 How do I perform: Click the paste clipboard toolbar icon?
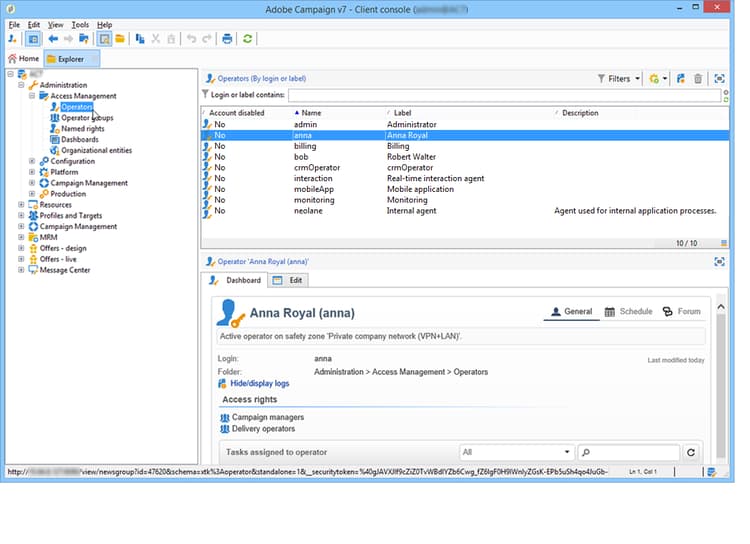pyautogui.click(x=171, y=39)
